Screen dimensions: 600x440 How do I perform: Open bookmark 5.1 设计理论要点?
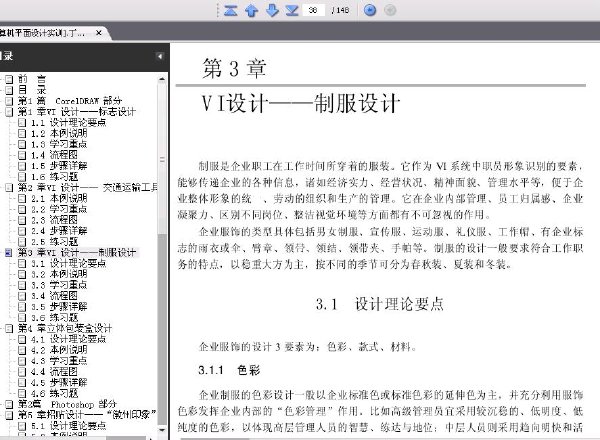point(68,425)
